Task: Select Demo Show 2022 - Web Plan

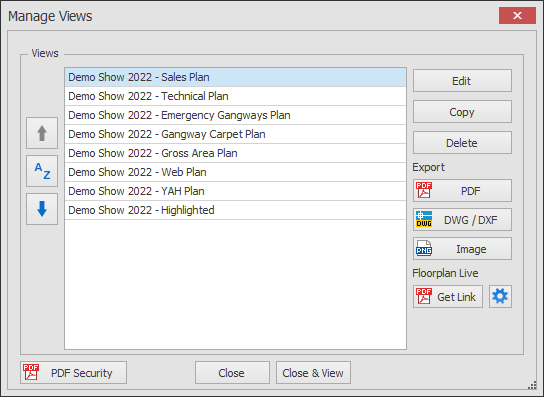Action: tap(235, 172)
